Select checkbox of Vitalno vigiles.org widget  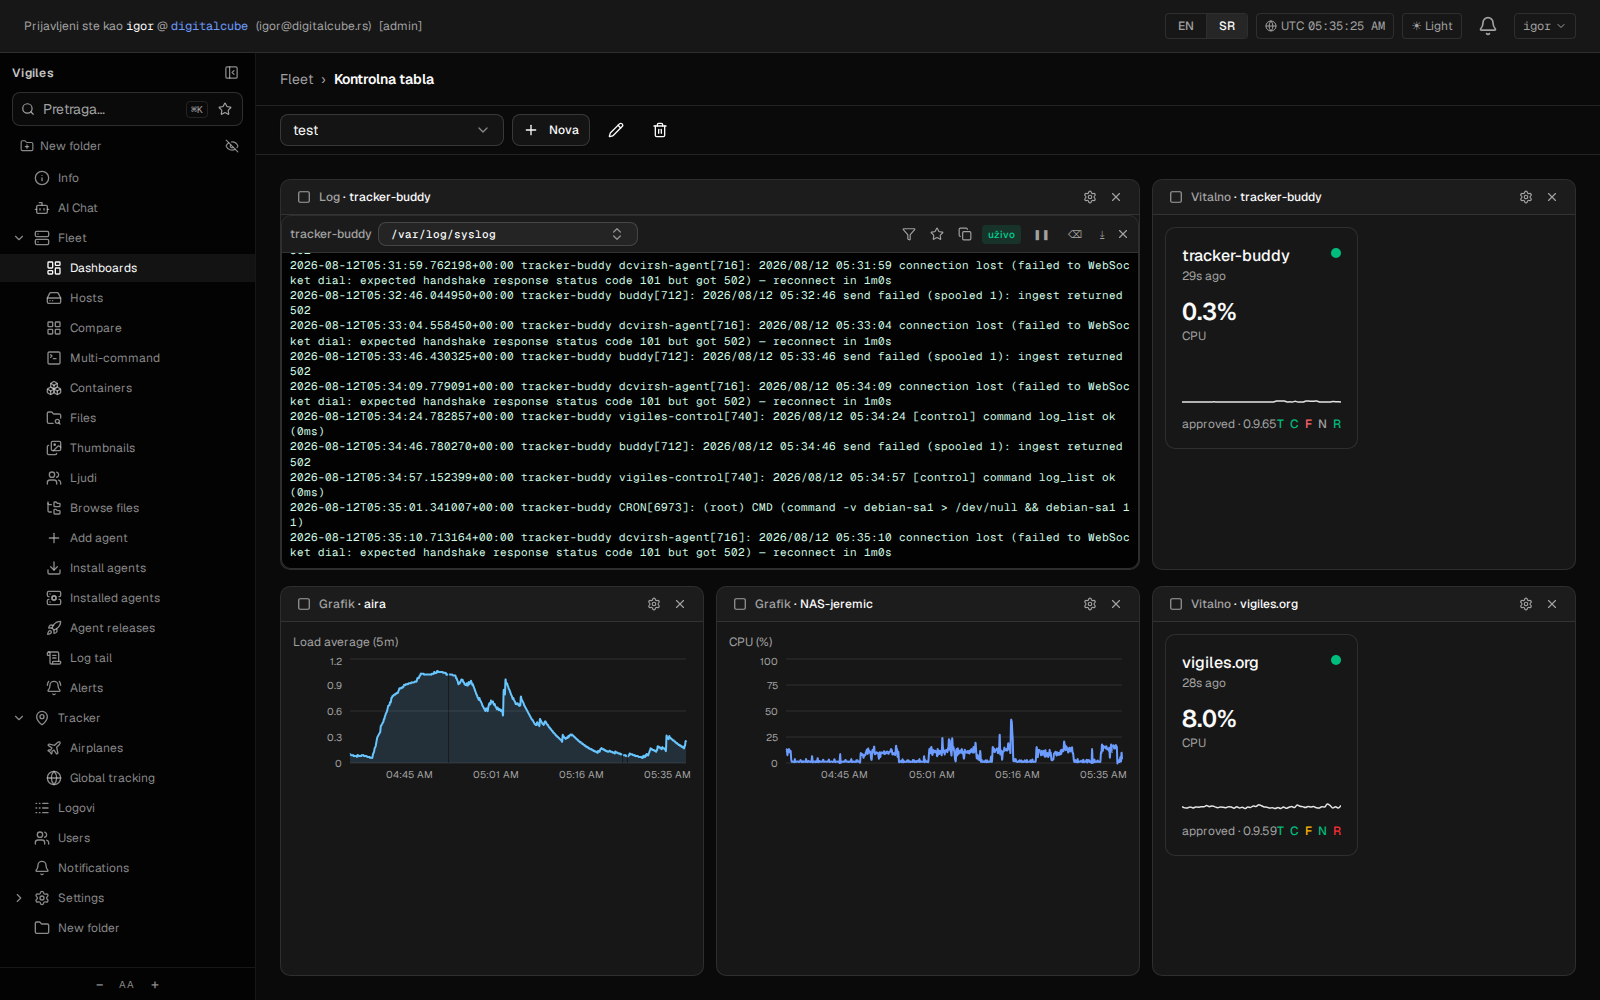[1176, 604]
